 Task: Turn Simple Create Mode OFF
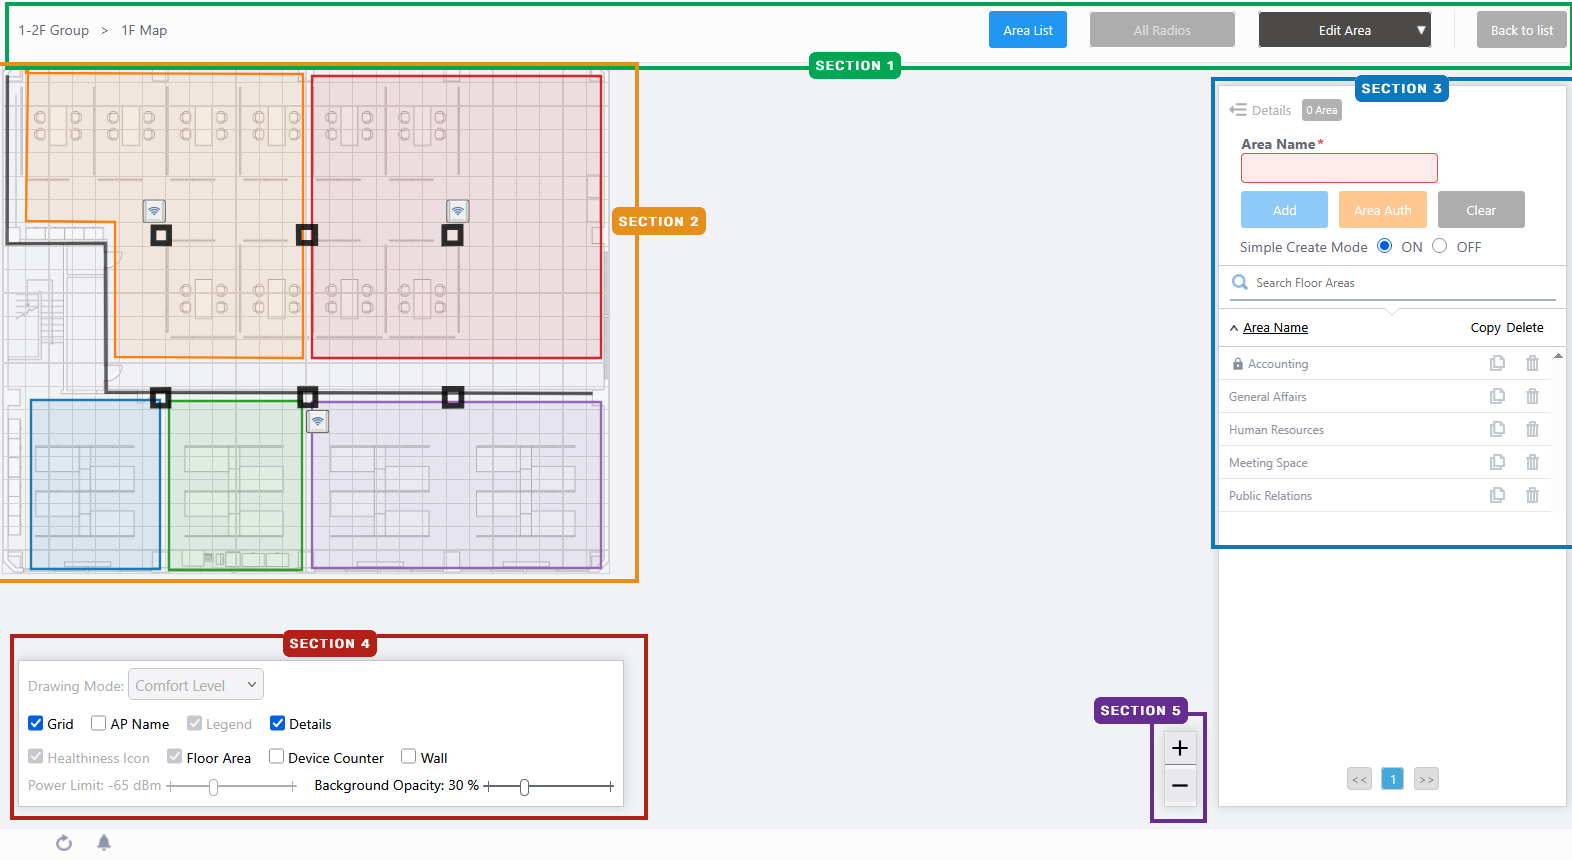pyautogui.click(x=1439, y=246)
